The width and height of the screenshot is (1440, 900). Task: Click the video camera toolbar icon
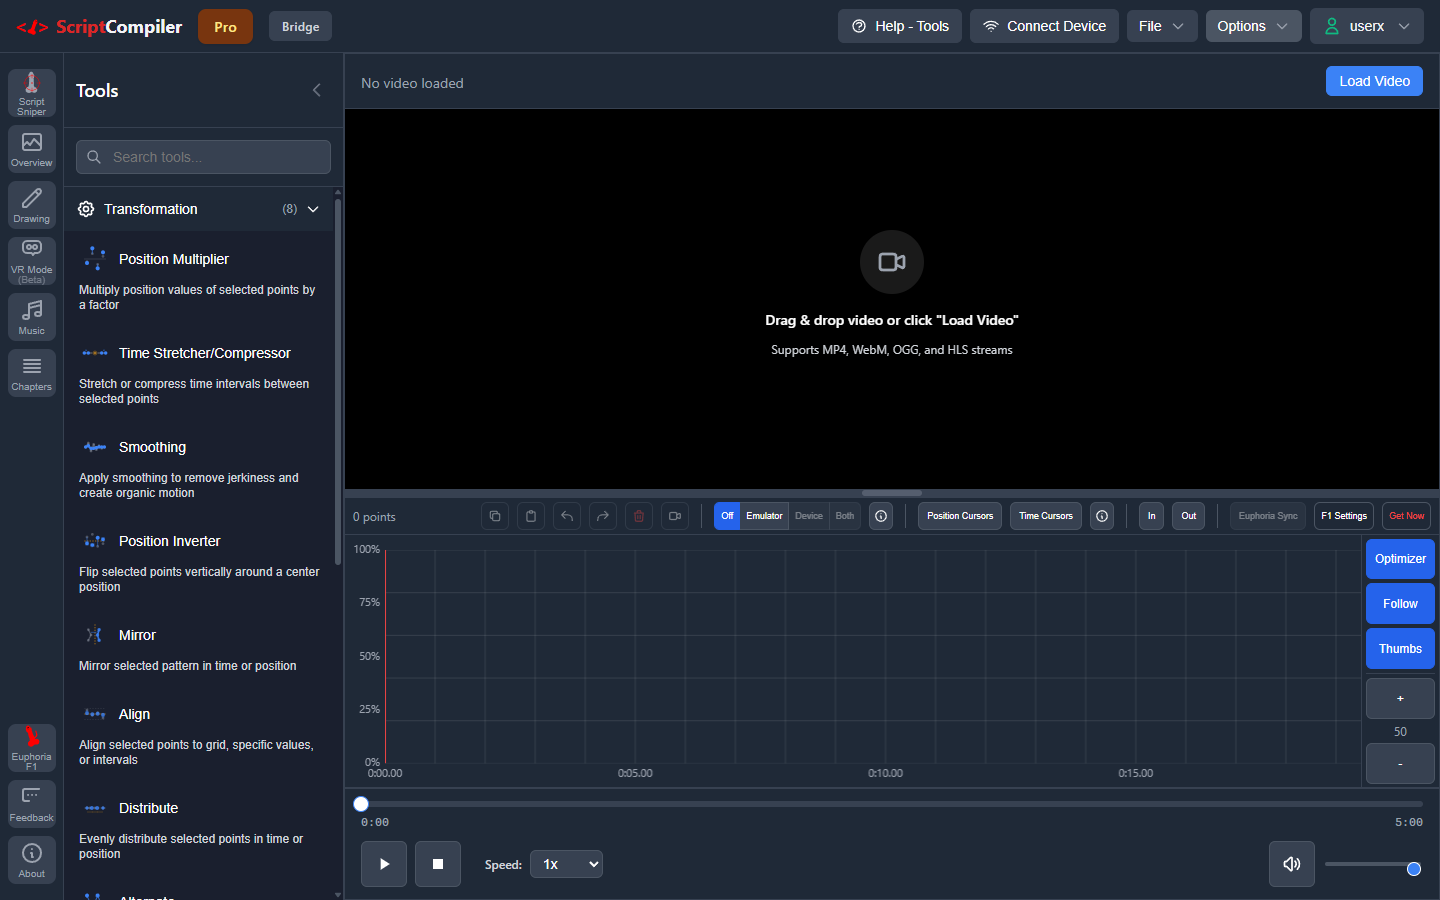click(x=675, y=516)
